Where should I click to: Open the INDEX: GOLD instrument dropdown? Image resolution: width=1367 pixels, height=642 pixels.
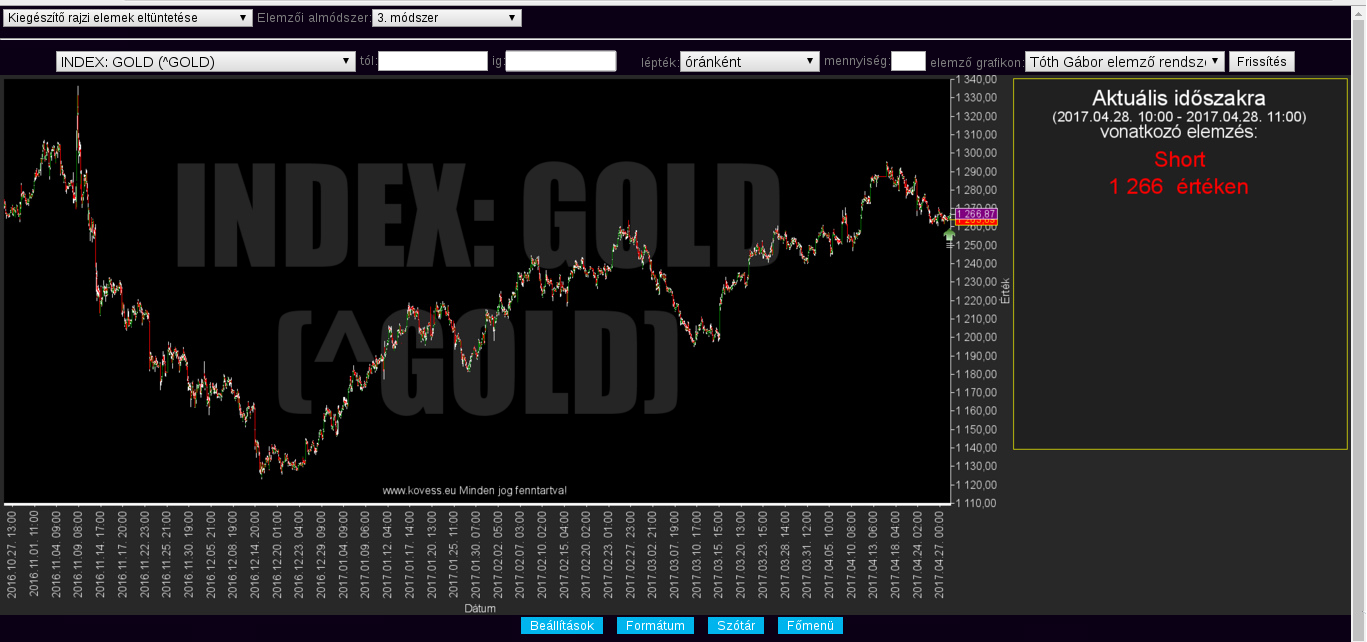[x=202, y=62]
